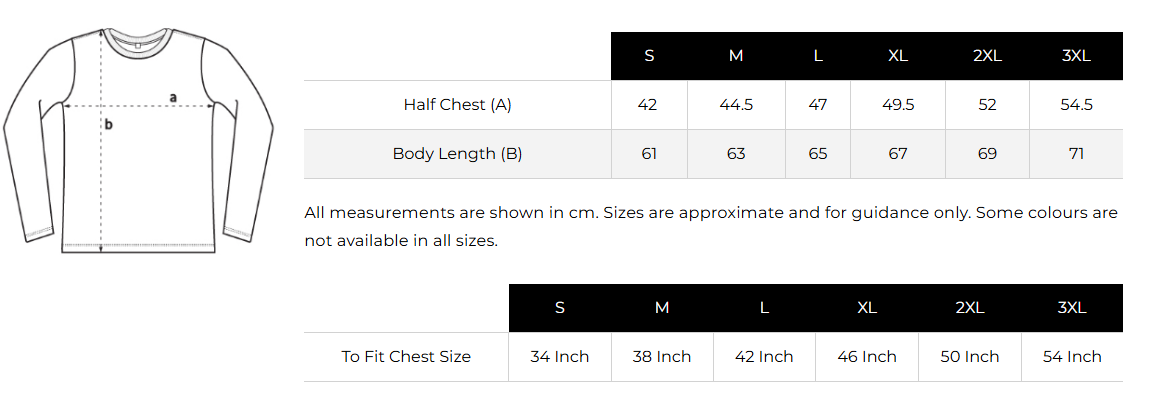Click the 54 Inch chest size cell
Image resolution: width=1166 pixels, height=411 pixels.
click(x=1072, y=357)
